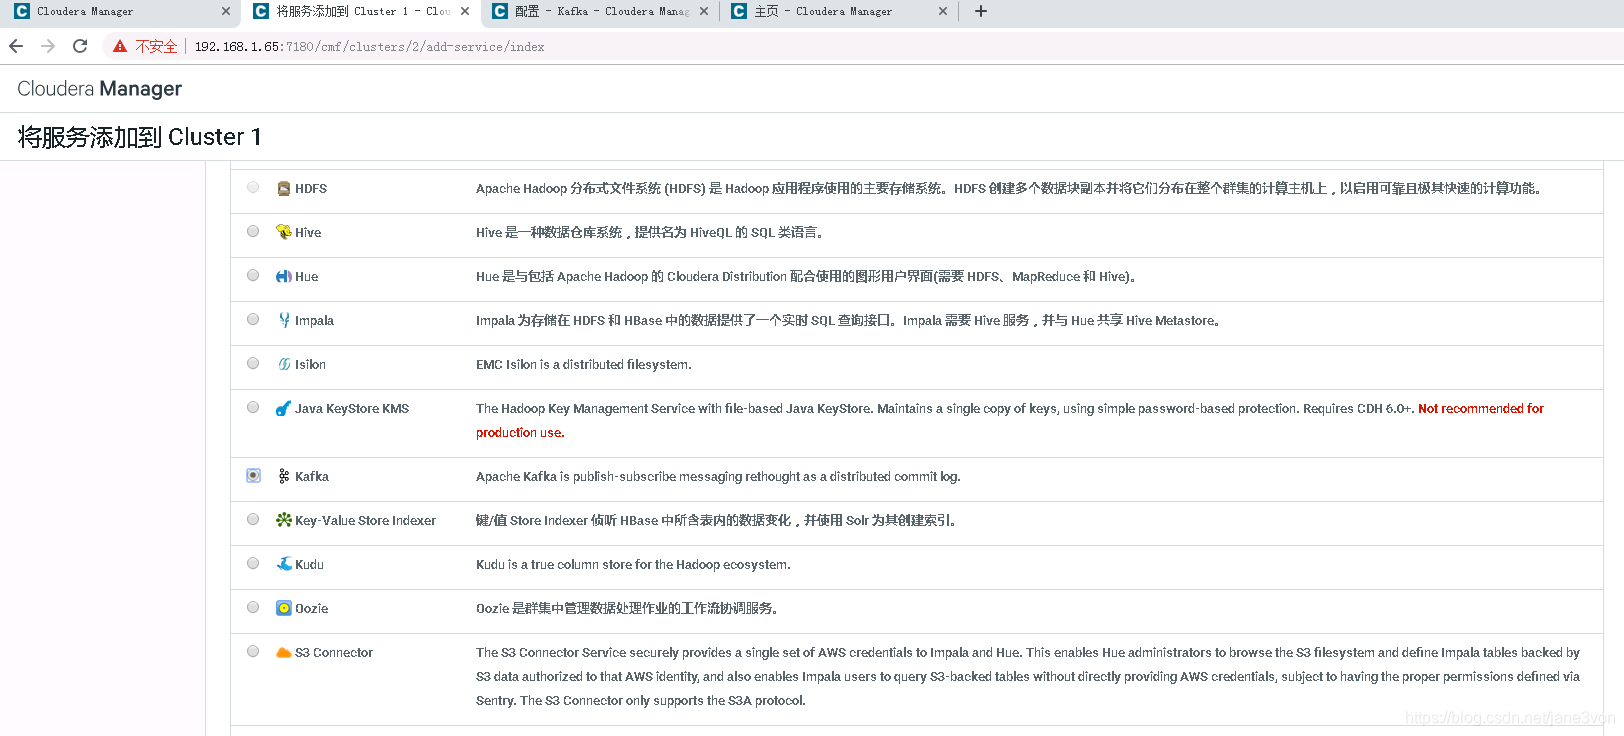This screenshot has width=1624, height=736.
Task: Click the Cloudera Manager logo link
Action: [x=100, y=89]
